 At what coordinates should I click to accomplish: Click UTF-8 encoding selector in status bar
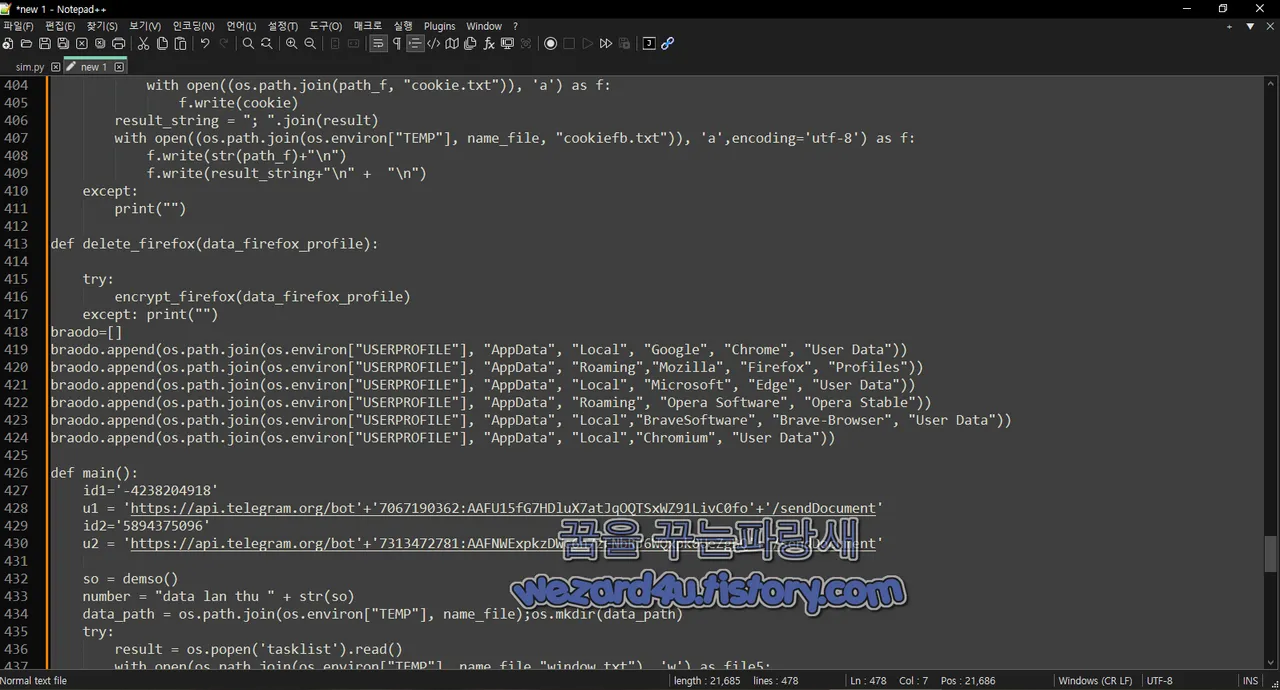pos(1160,681)
